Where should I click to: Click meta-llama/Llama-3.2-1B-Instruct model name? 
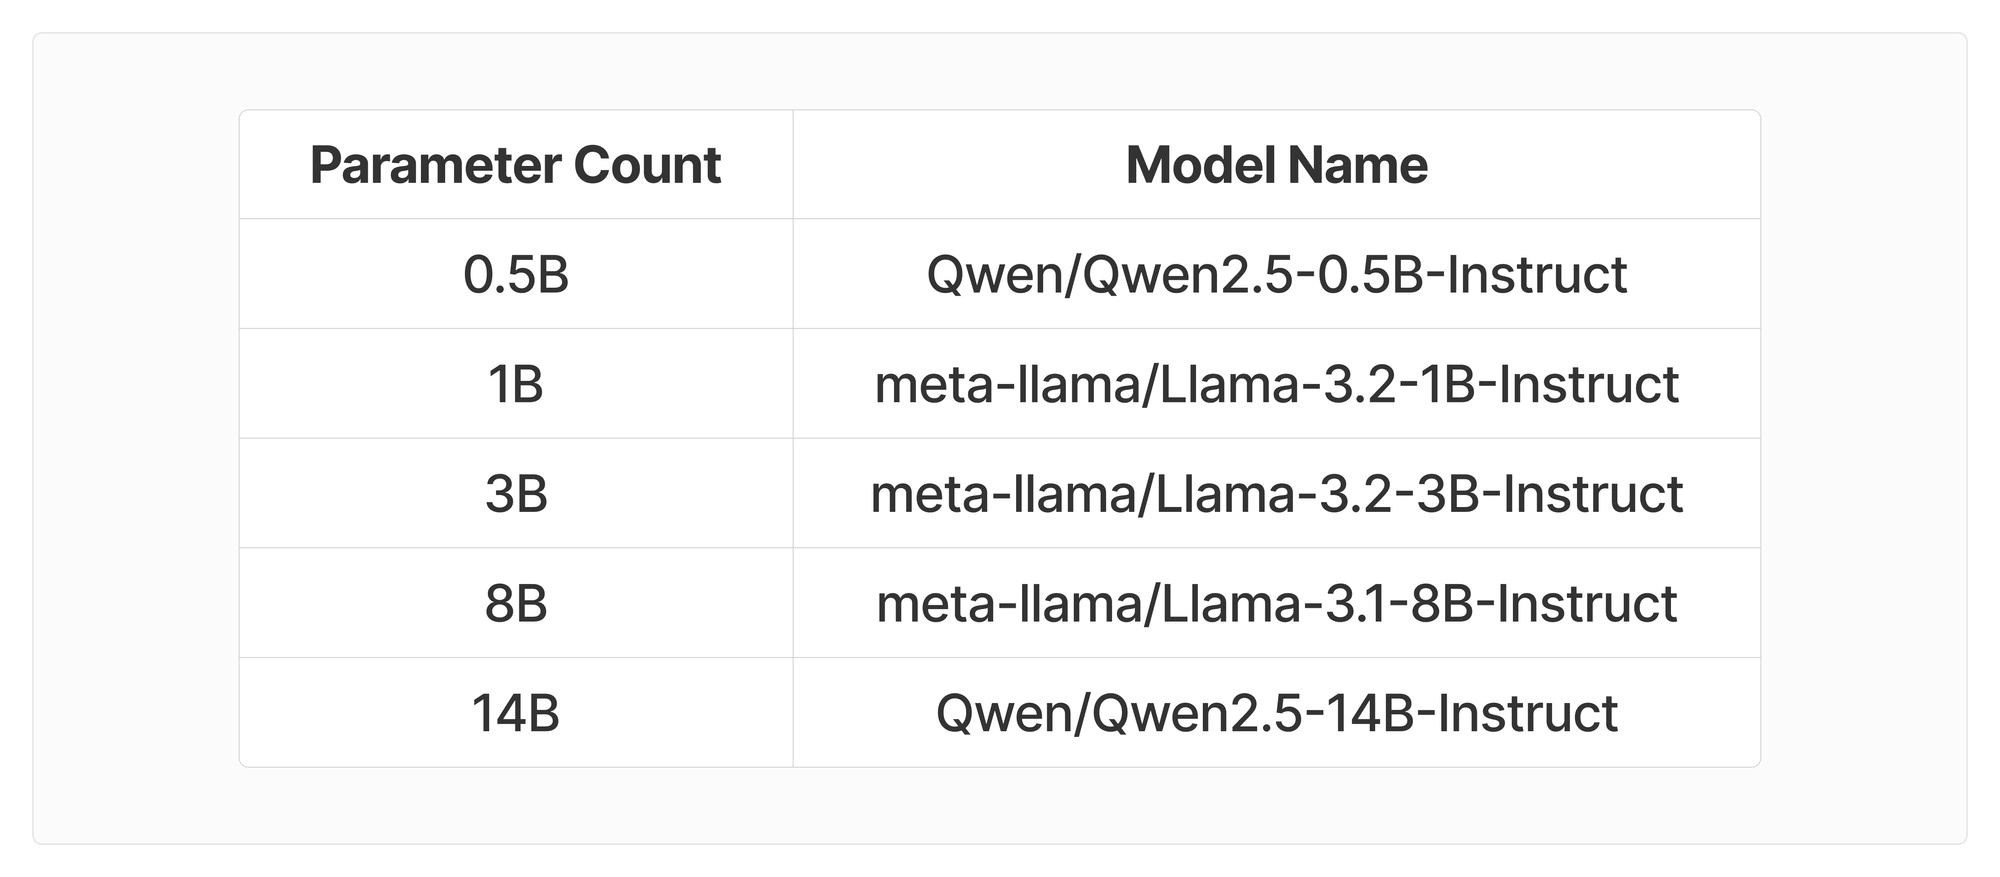(x=1277, y=385)
